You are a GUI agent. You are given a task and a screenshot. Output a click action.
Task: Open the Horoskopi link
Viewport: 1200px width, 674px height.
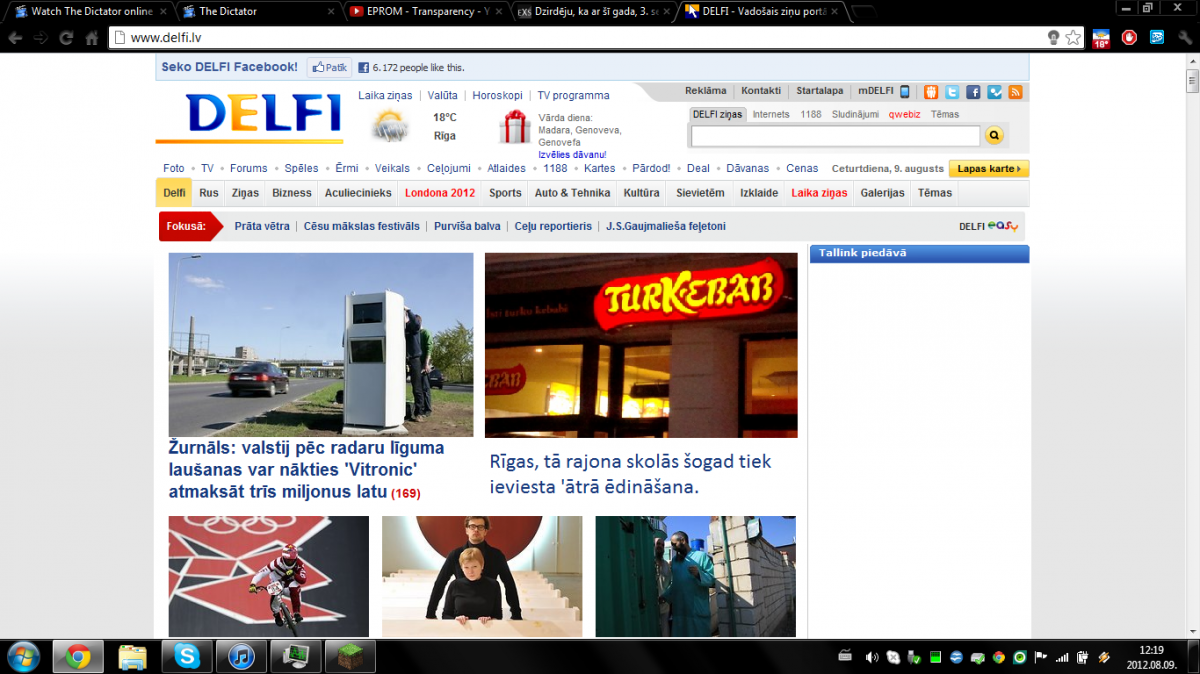(x=497, y=96)
